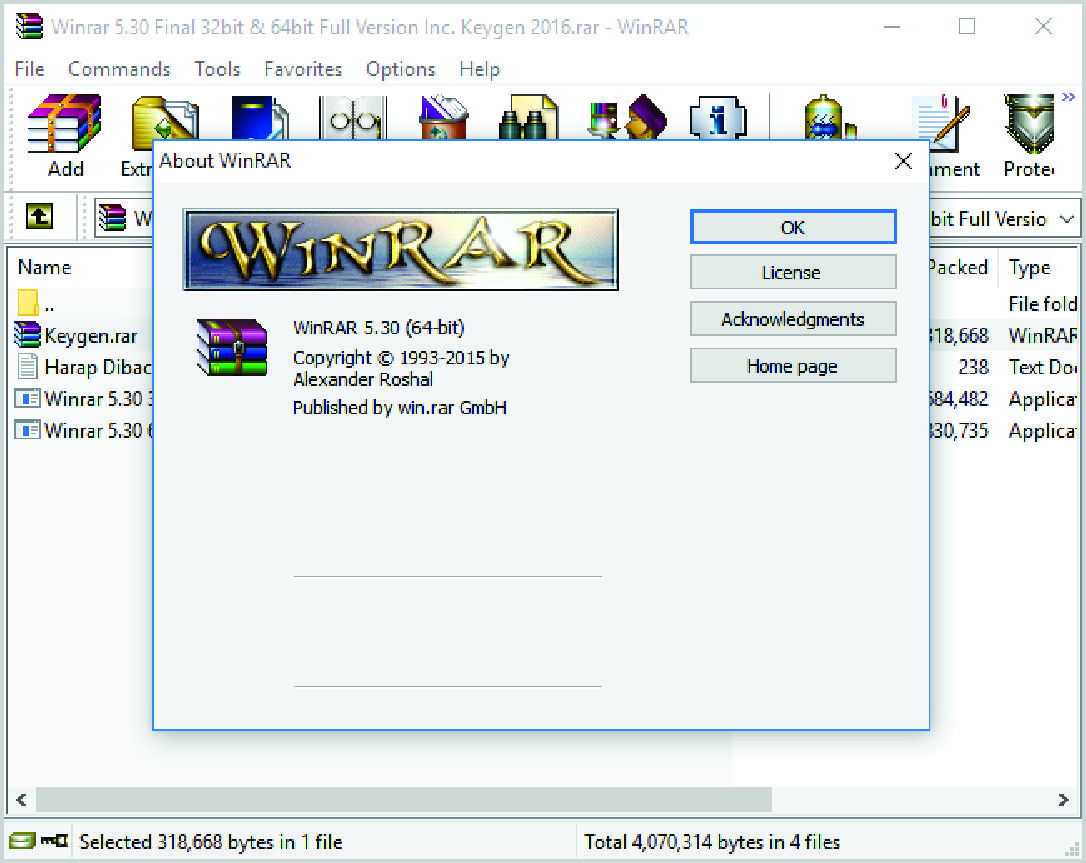Click the archive Info icon
This screenshot has height=863, width=1086.
[716, 118]
